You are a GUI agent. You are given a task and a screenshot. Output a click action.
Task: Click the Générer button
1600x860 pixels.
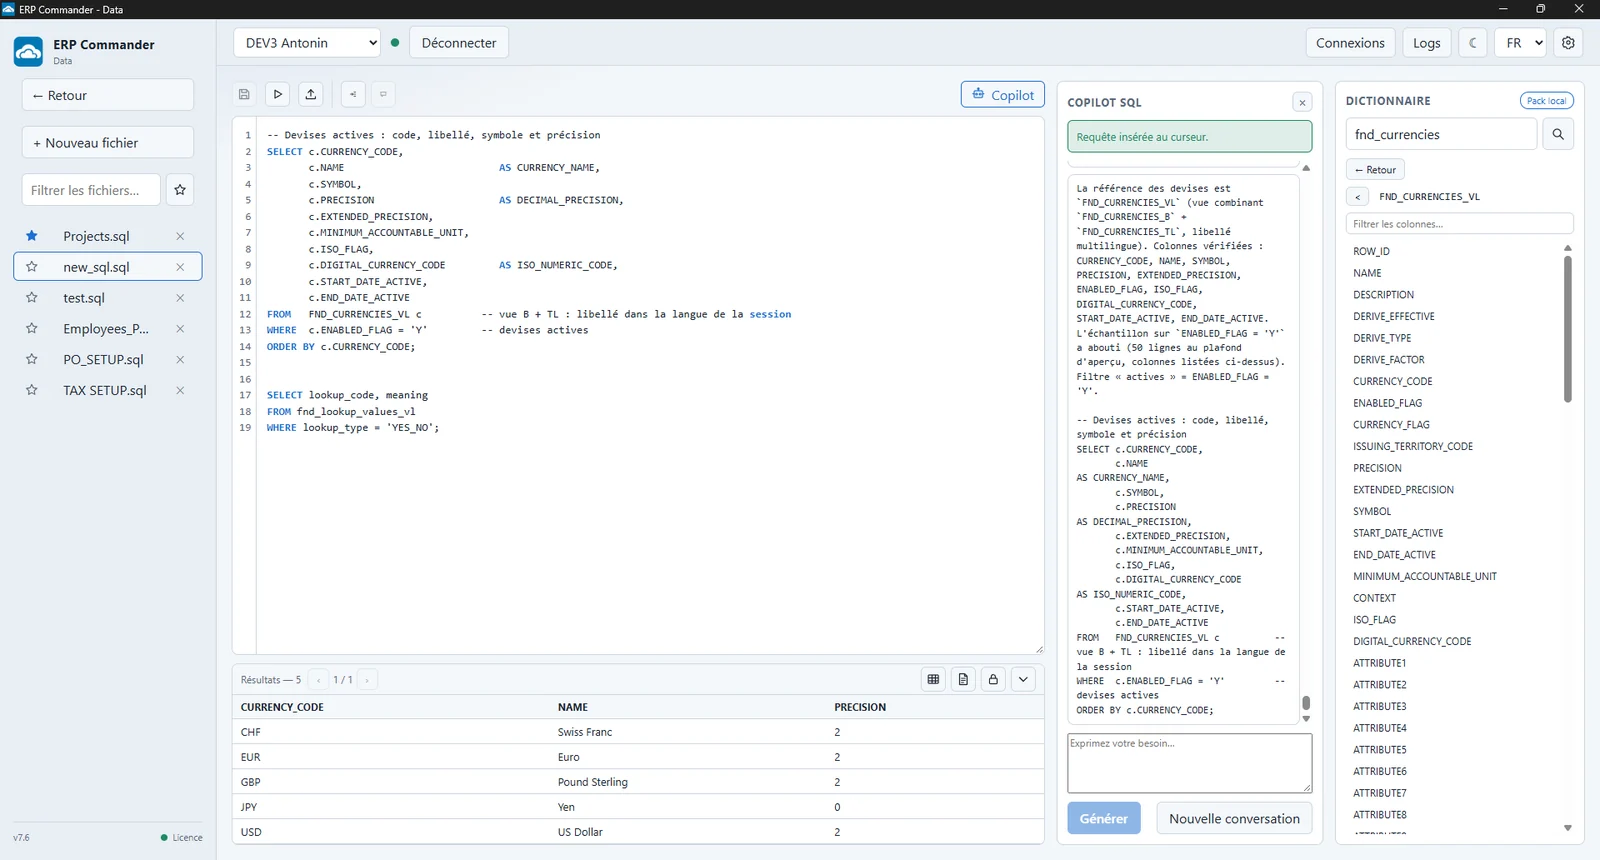[1104, 818]
